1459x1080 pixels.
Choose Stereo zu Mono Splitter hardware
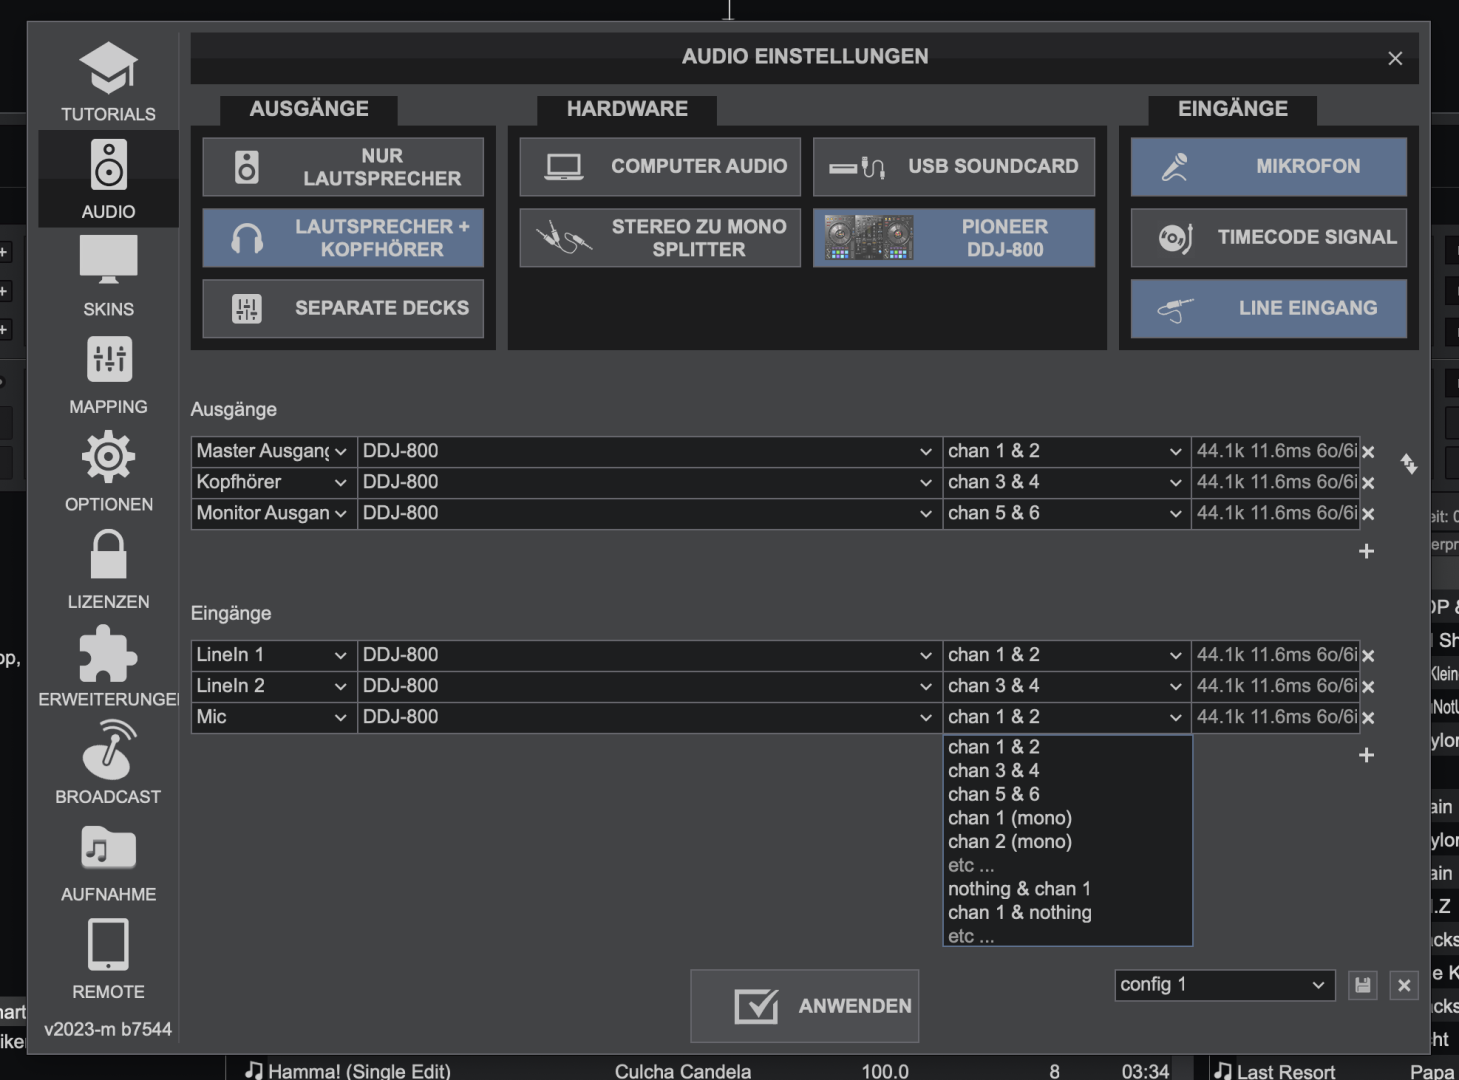tap(660, 238)
